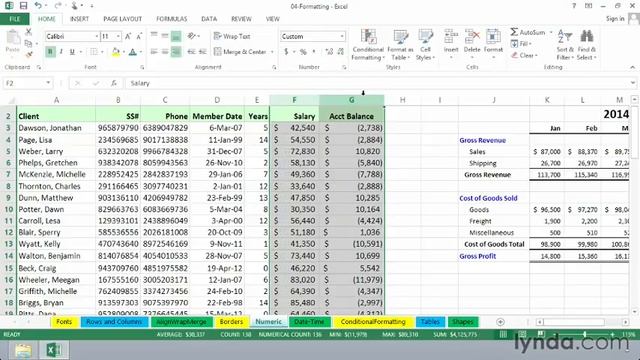Screen dimensions: 640x360
Task: Toggle Align Left in the Alignment group
Action: (154, 52)
